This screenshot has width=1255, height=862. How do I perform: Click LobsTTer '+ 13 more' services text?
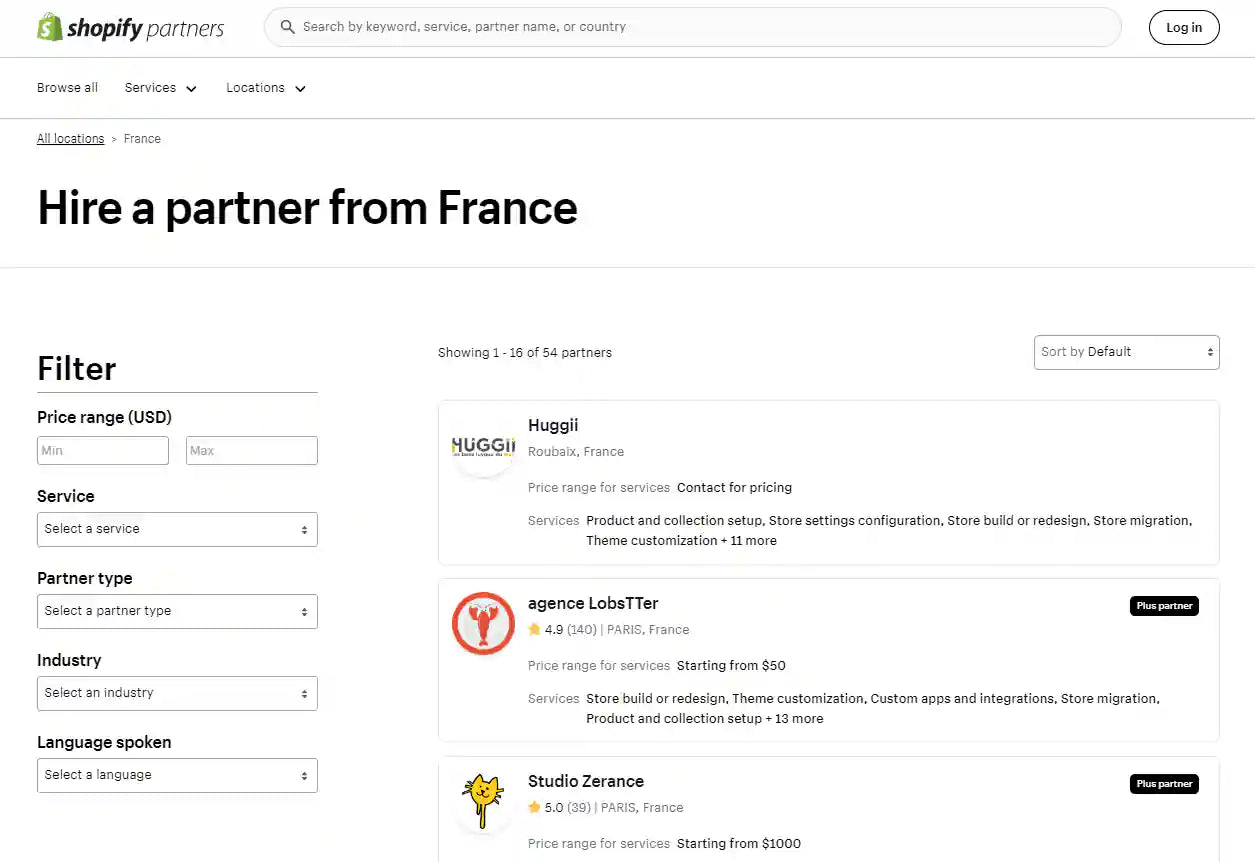pos(795,719)
